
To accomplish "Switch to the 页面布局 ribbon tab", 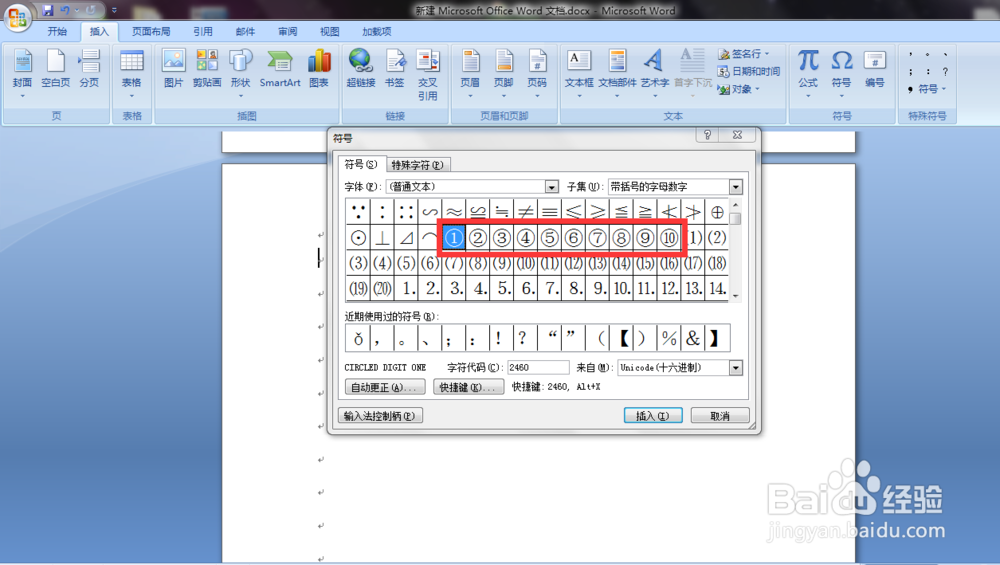I will click(x=151, y=31).
